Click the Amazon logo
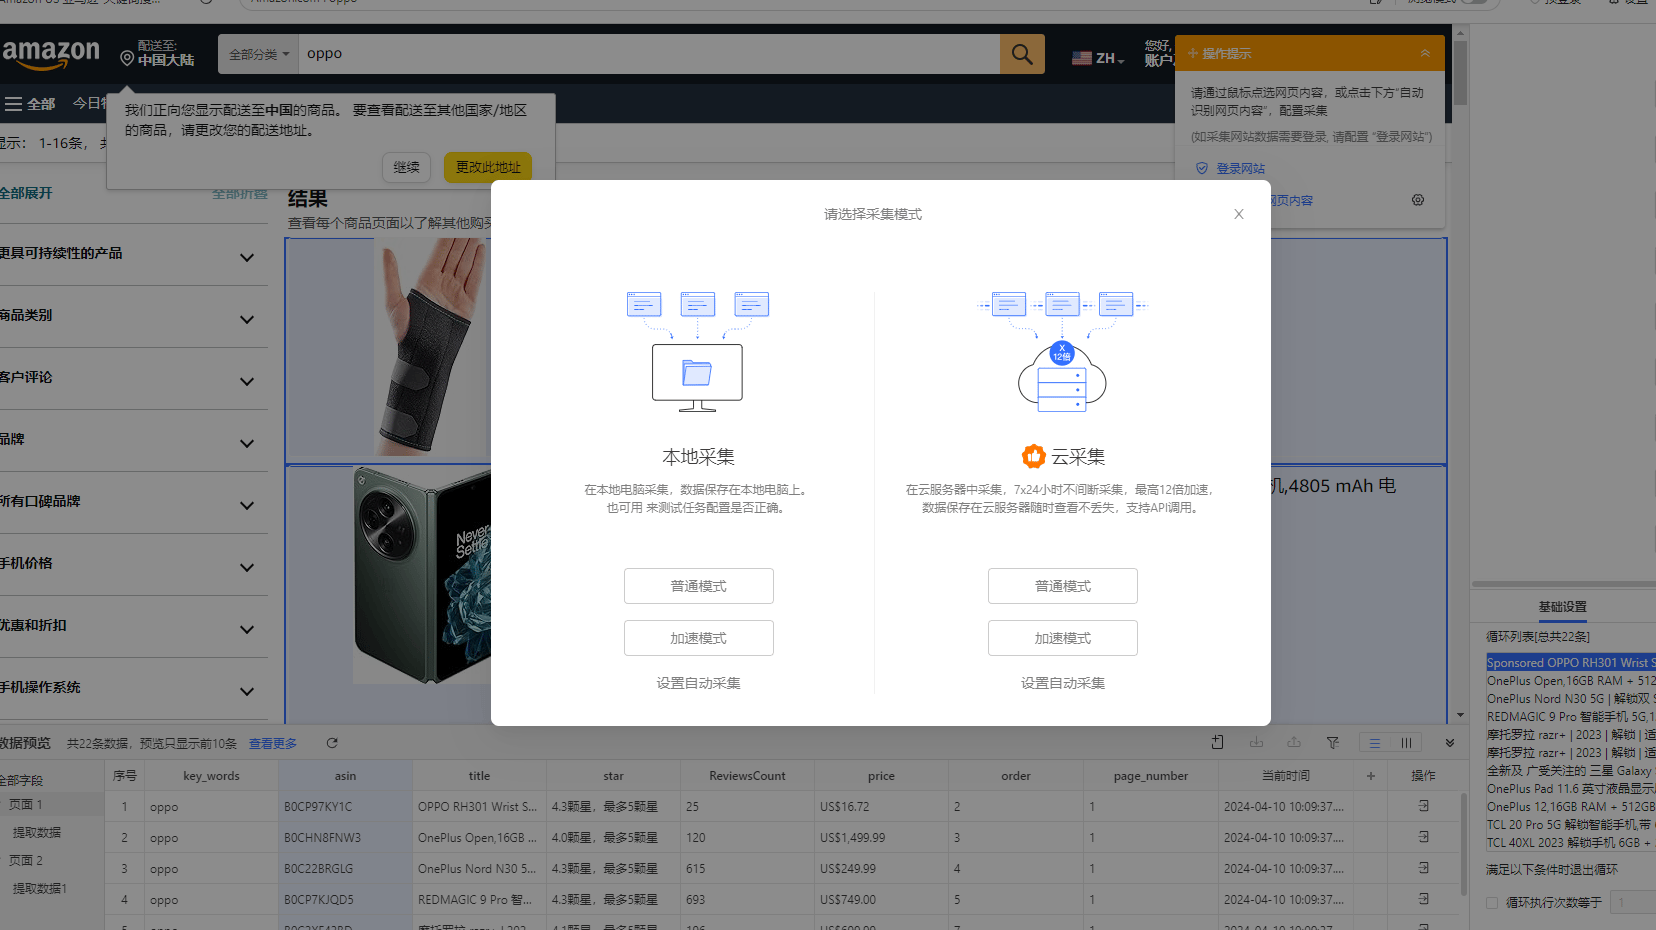Viewport: 1656px width, 930px height. pos(50,54)
